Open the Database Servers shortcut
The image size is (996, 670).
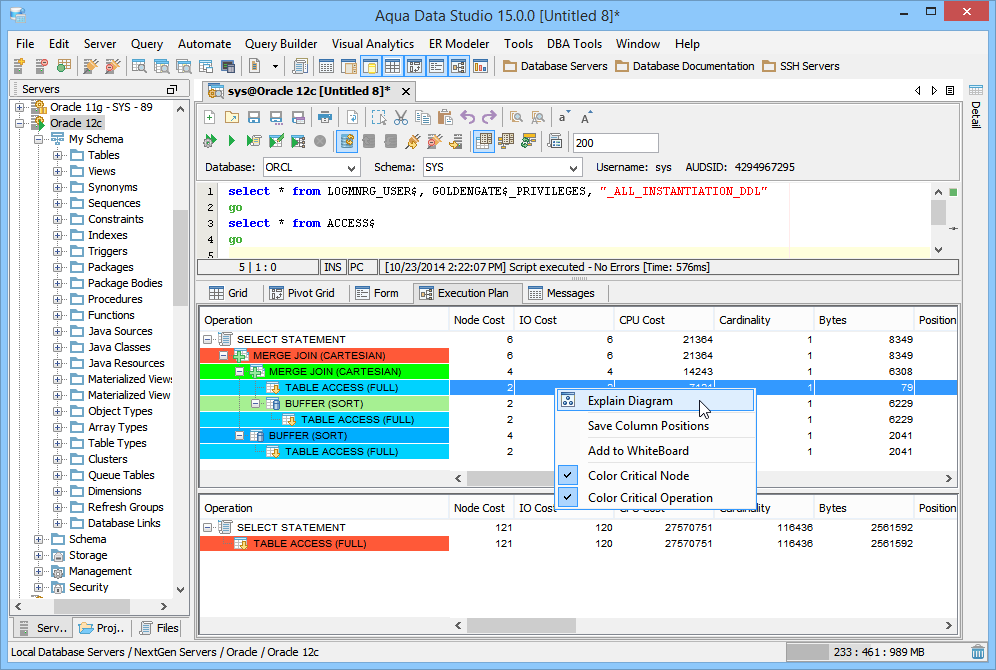(555, 66)
